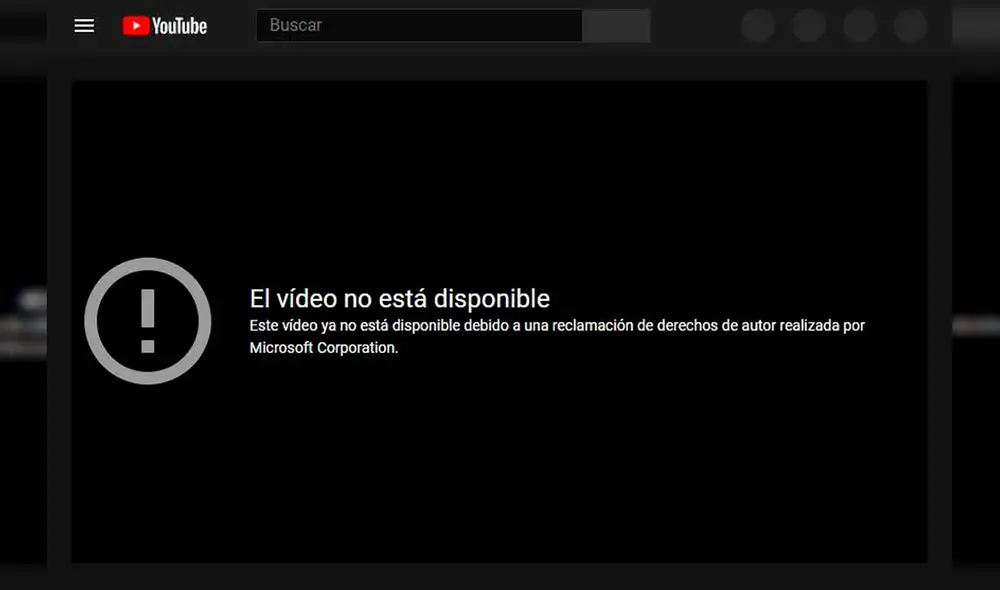Click the heading El vídeo no está disponible
The width and height of the screenshot is (1000, 590).
[x=399, y=298]
